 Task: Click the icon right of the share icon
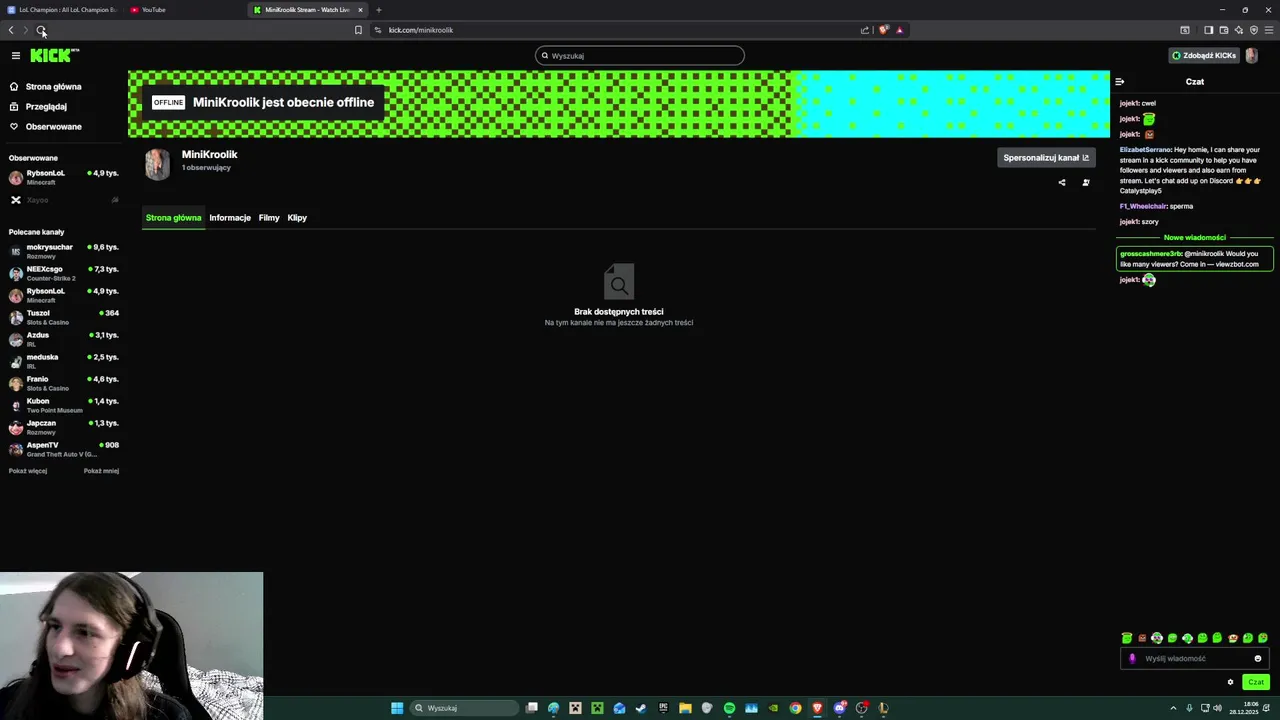point(1086,183)
